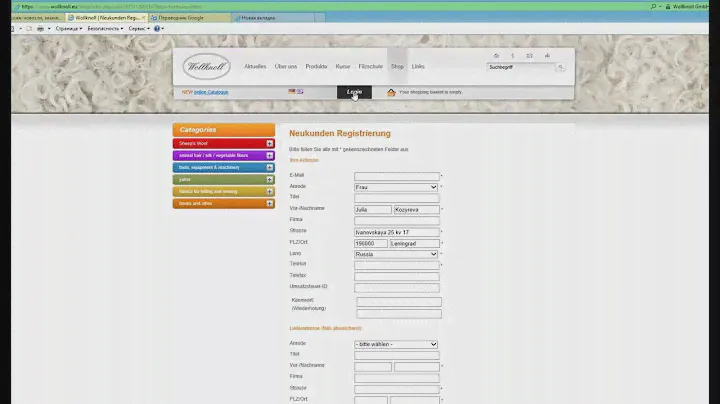Open the Shop menu item
The width and height of the screenshot is (720, 404).
pos(397,66)
